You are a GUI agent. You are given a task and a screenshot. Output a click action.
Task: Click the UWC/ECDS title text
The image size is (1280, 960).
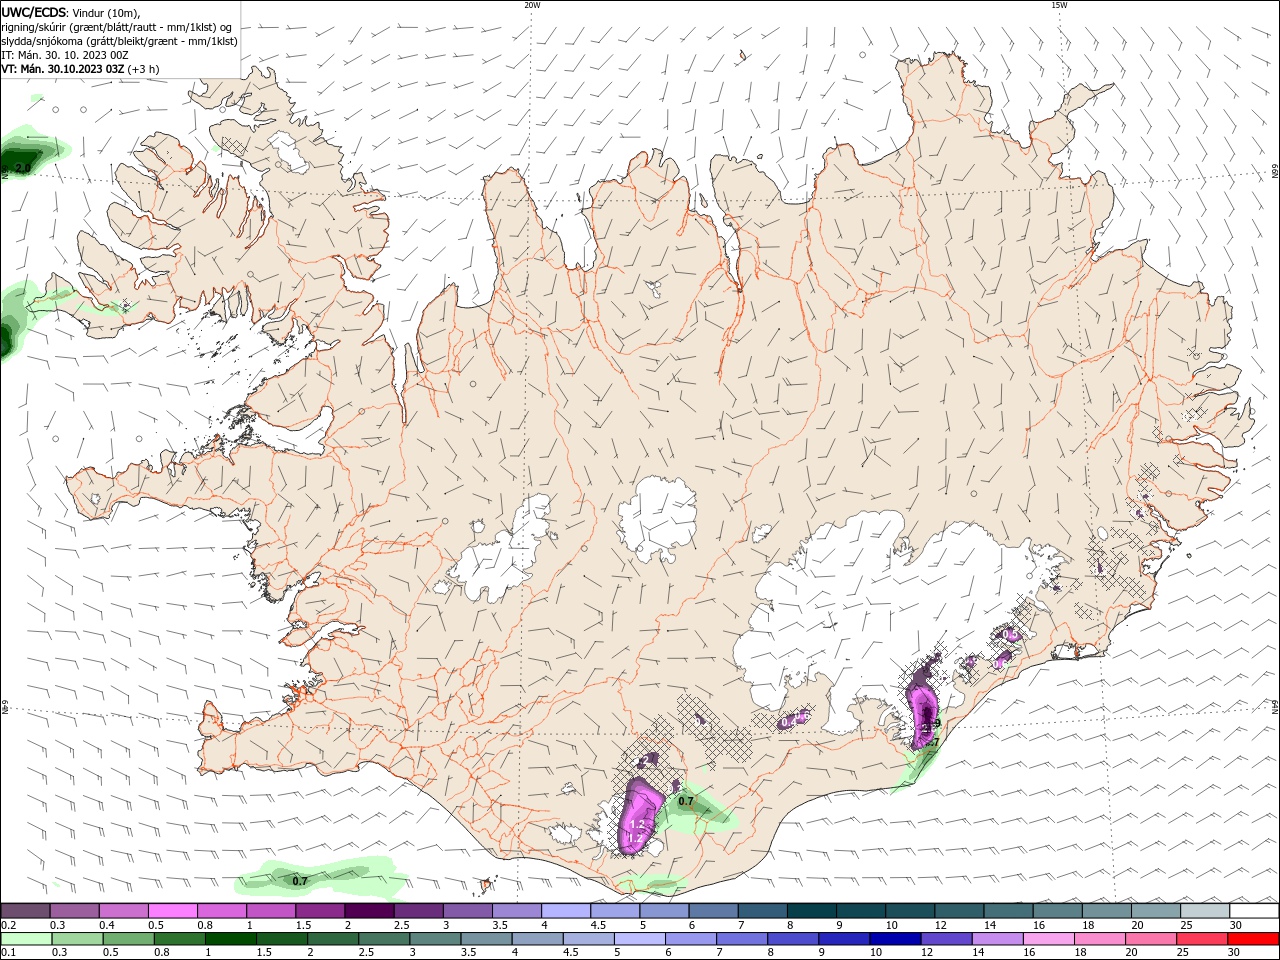tap(34, 12)
